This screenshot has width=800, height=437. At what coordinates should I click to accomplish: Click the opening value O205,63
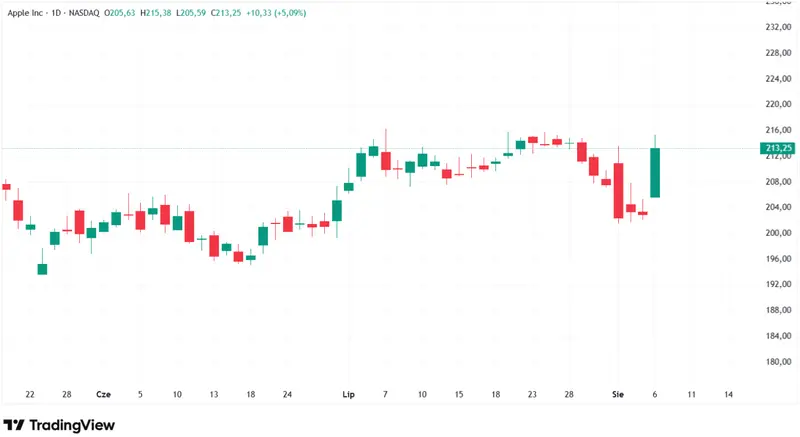coord(120,13)
